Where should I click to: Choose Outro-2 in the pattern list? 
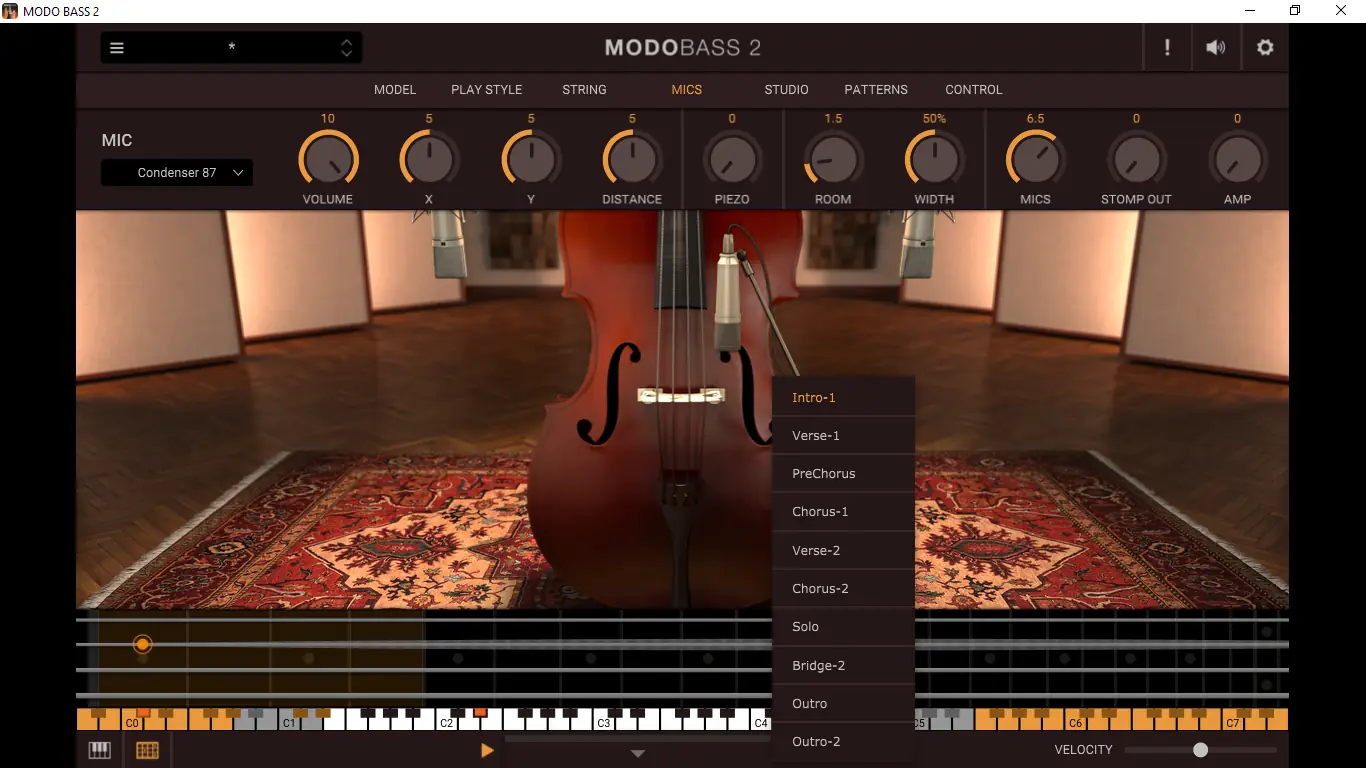point(844,742)
